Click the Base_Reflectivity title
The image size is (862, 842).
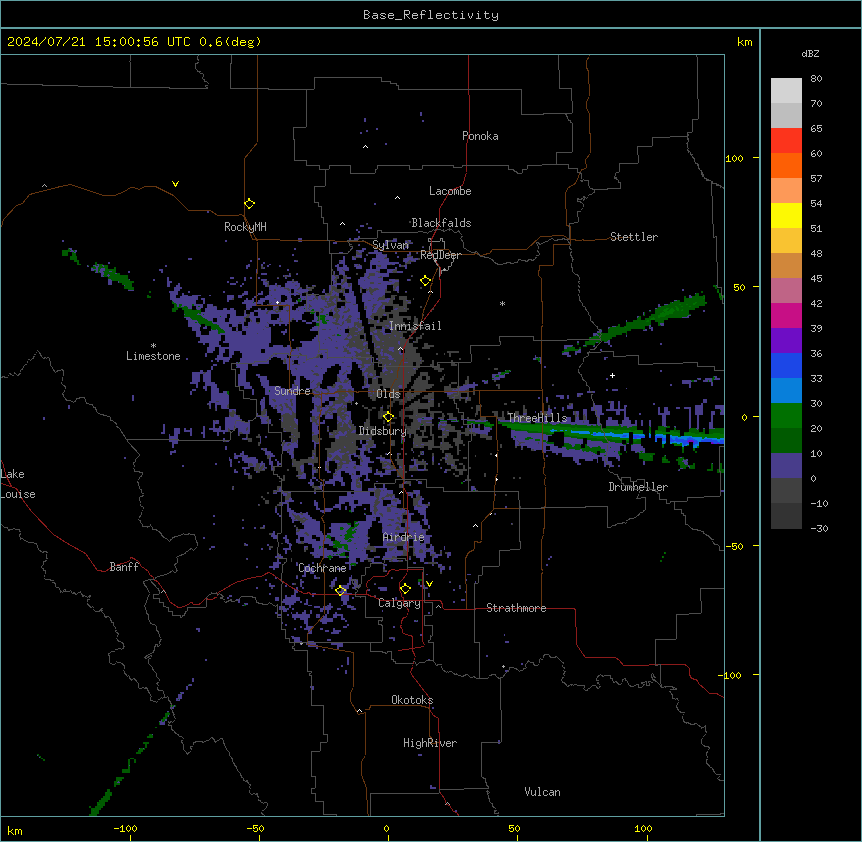tap(431, 15)
